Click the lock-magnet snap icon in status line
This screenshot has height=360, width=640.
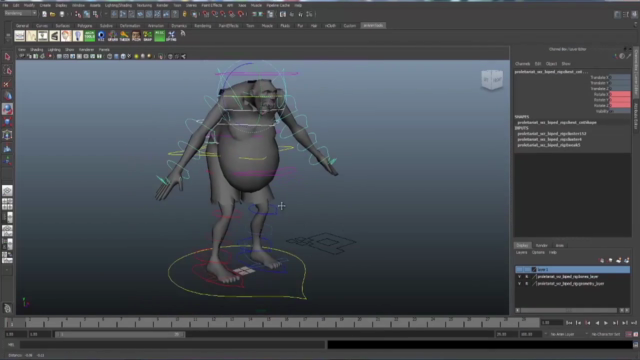click(184, 14)
